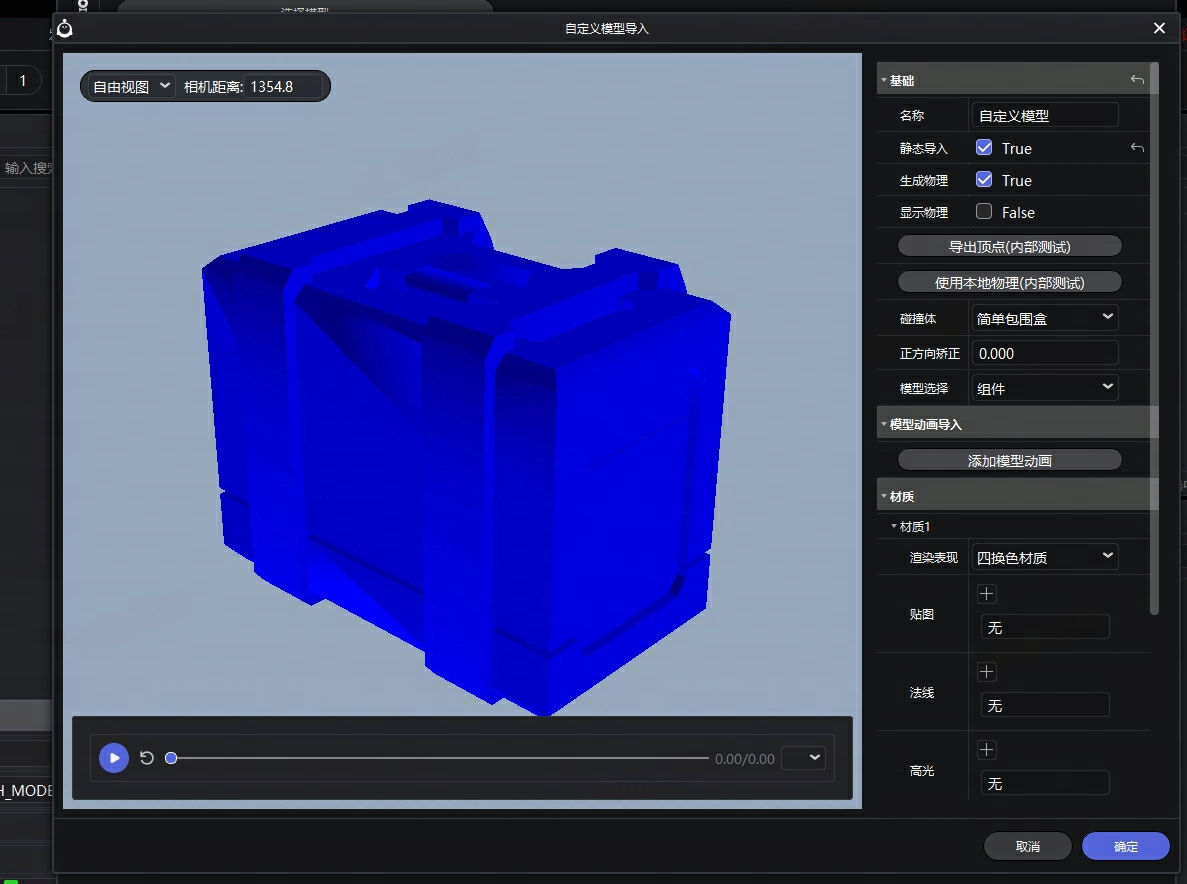Enable the 显示物理 checkbox
Screen dimensions: 1187x884
[984, 212]
